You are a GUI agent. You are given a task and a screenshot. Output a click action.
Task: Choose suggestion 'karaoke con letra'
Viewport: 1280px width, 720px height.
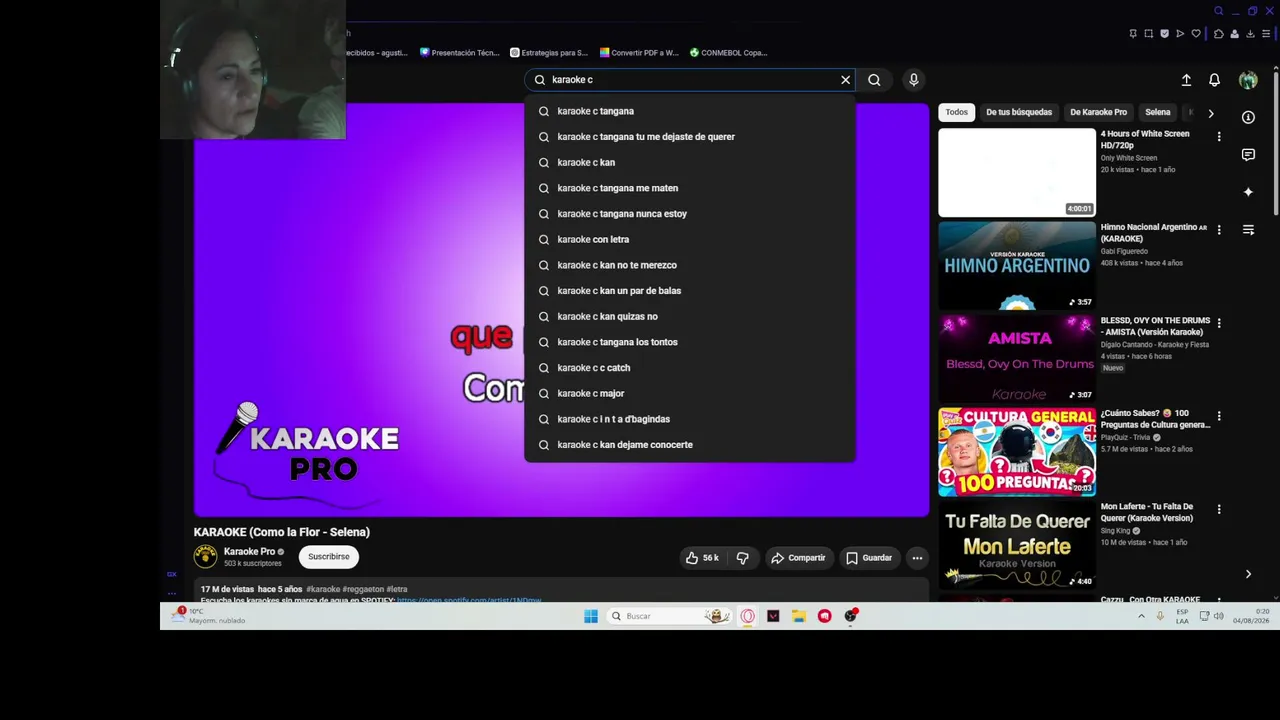[x=690, y=239]
